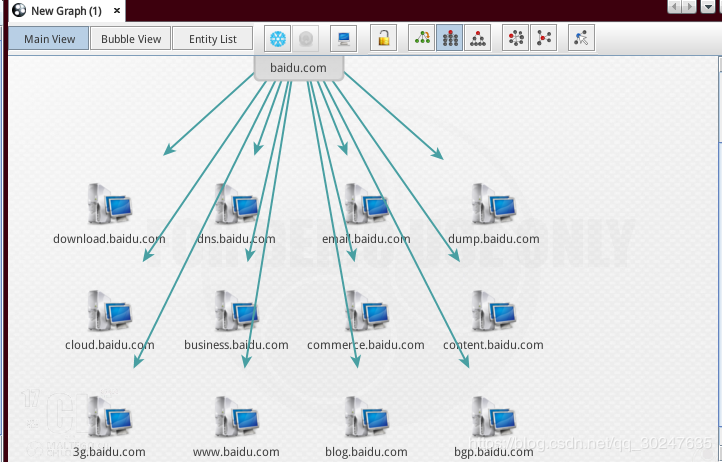Click the 3g.baidu.com label
The width and height of the screenshot is (722, 462).
109,452
